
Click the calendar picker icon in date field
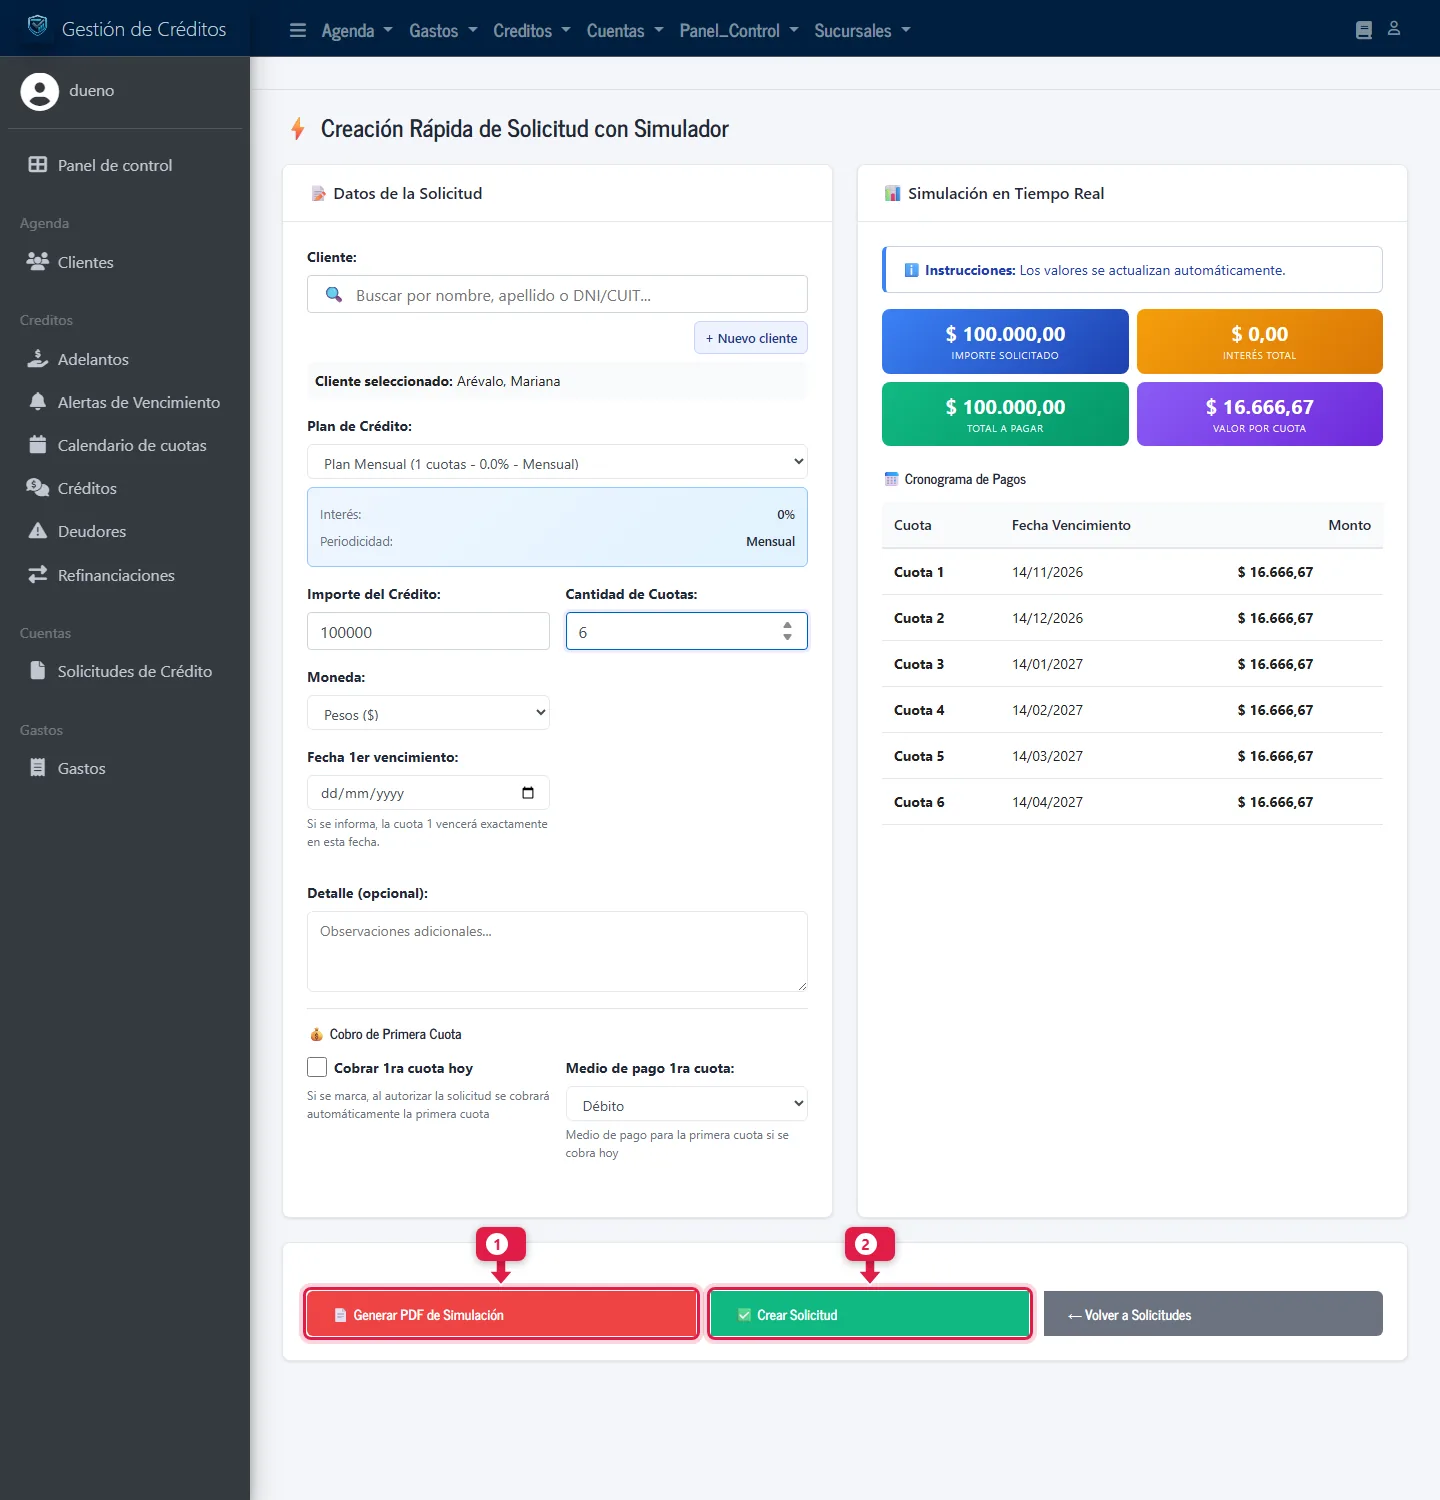[528, 793]
